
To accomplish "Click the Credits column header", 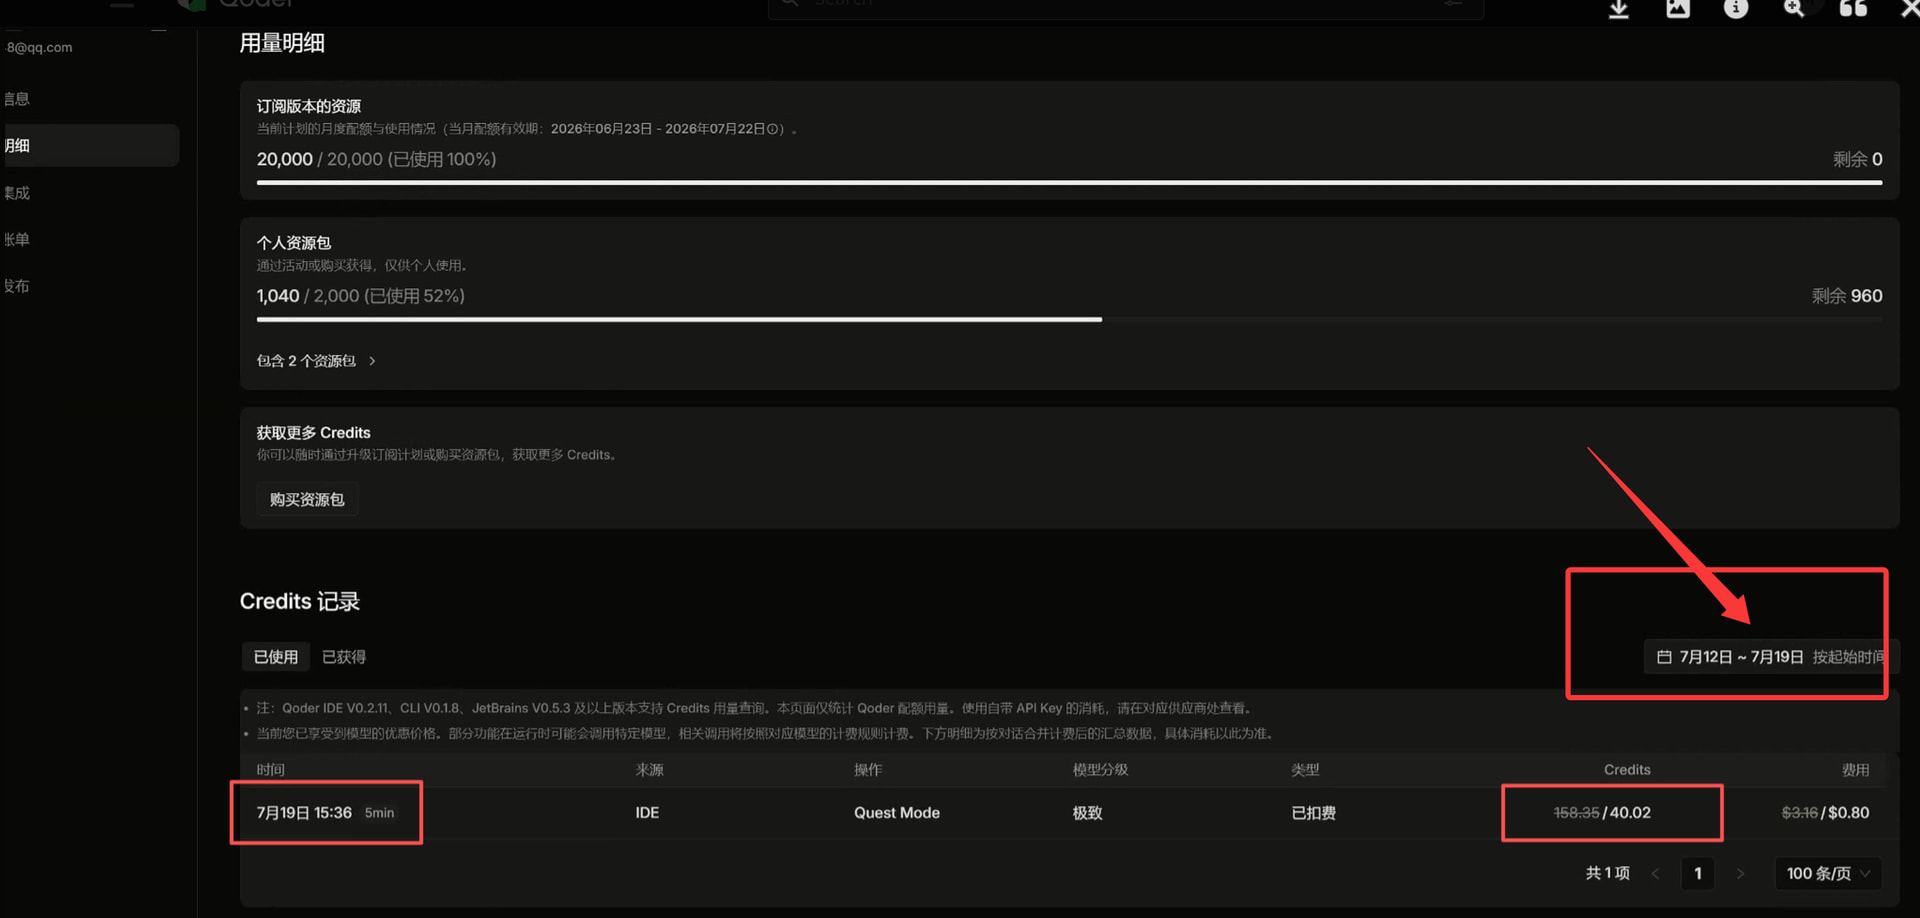I will click(1627, 769).
